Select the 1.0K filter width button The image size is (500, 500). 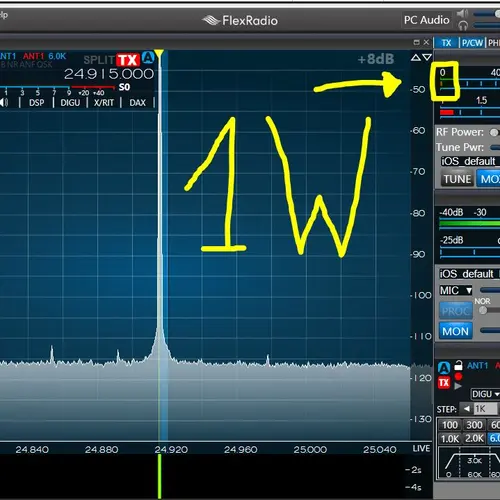click(450, 439)
